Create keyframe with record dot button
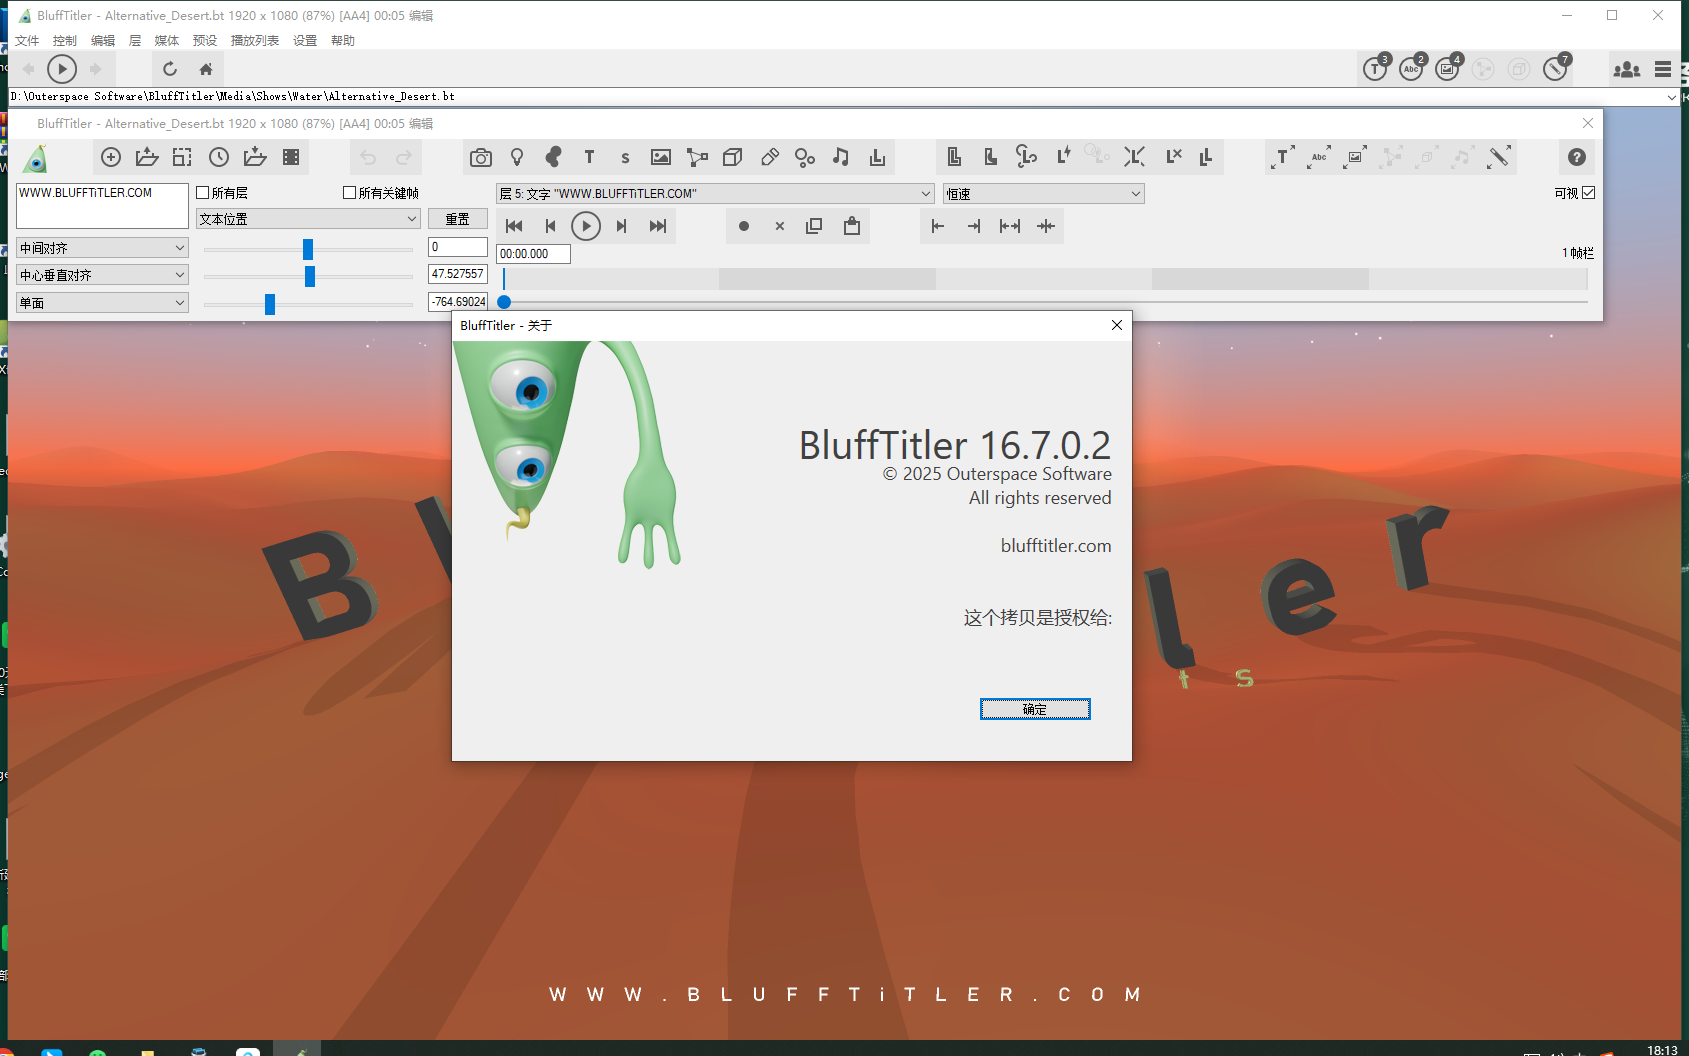The width and height of the screenshot is (1689, 1056). [x=744, y=226]
